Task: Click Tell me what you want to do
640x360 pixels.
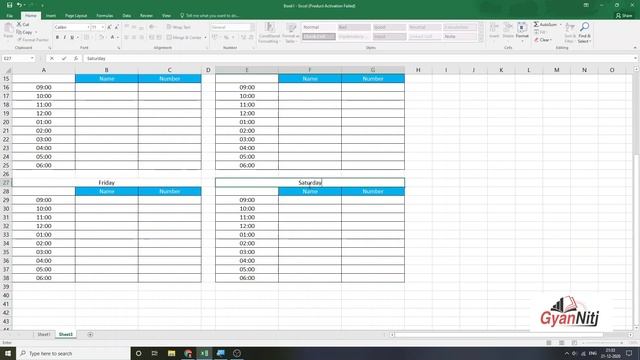Action: pyautogui.click(x=209, y=16)
